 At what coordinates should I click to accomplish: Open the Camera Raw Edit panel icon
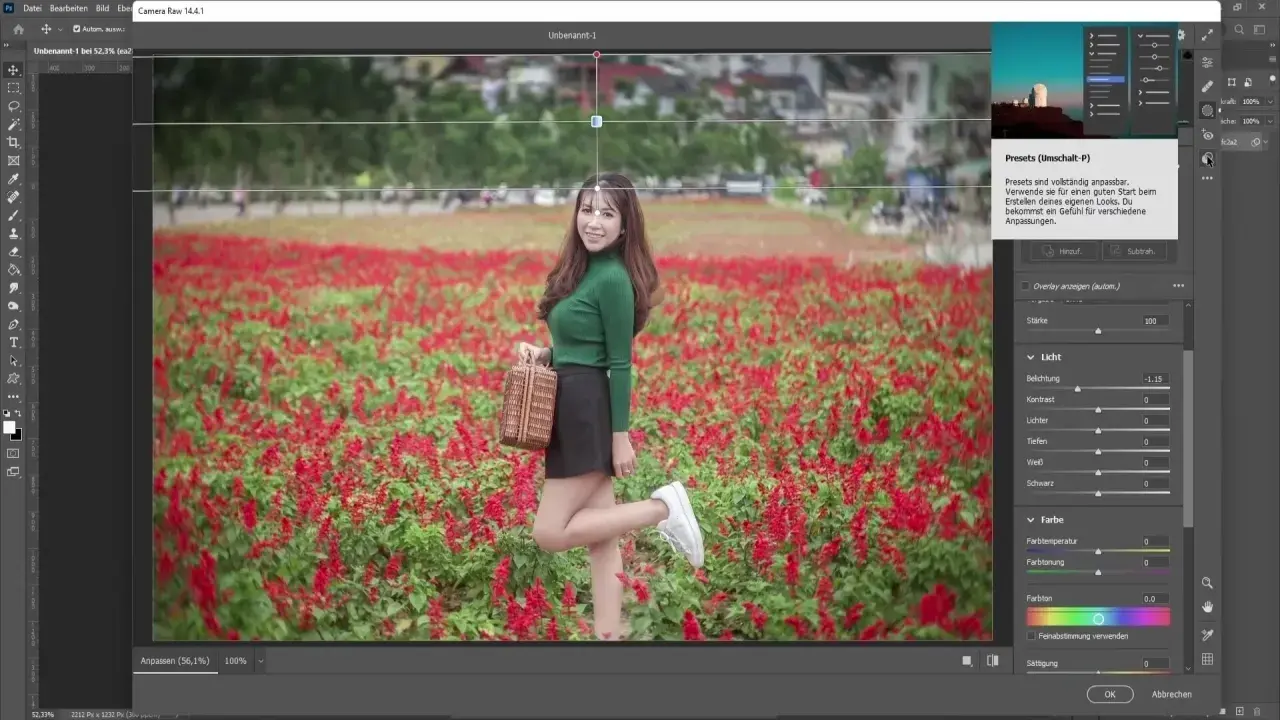pyautogui.click(x=1208, y=62)
